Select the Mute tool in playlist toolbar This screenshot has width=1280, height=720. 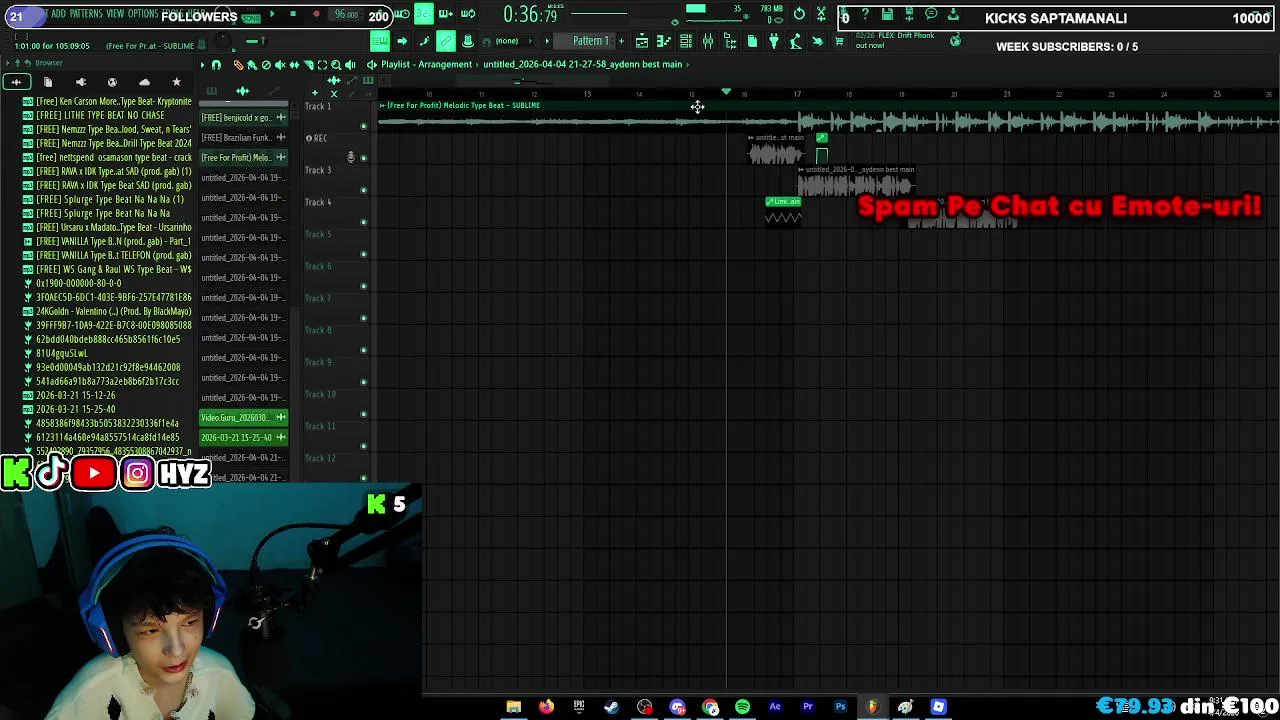point(280,65)
